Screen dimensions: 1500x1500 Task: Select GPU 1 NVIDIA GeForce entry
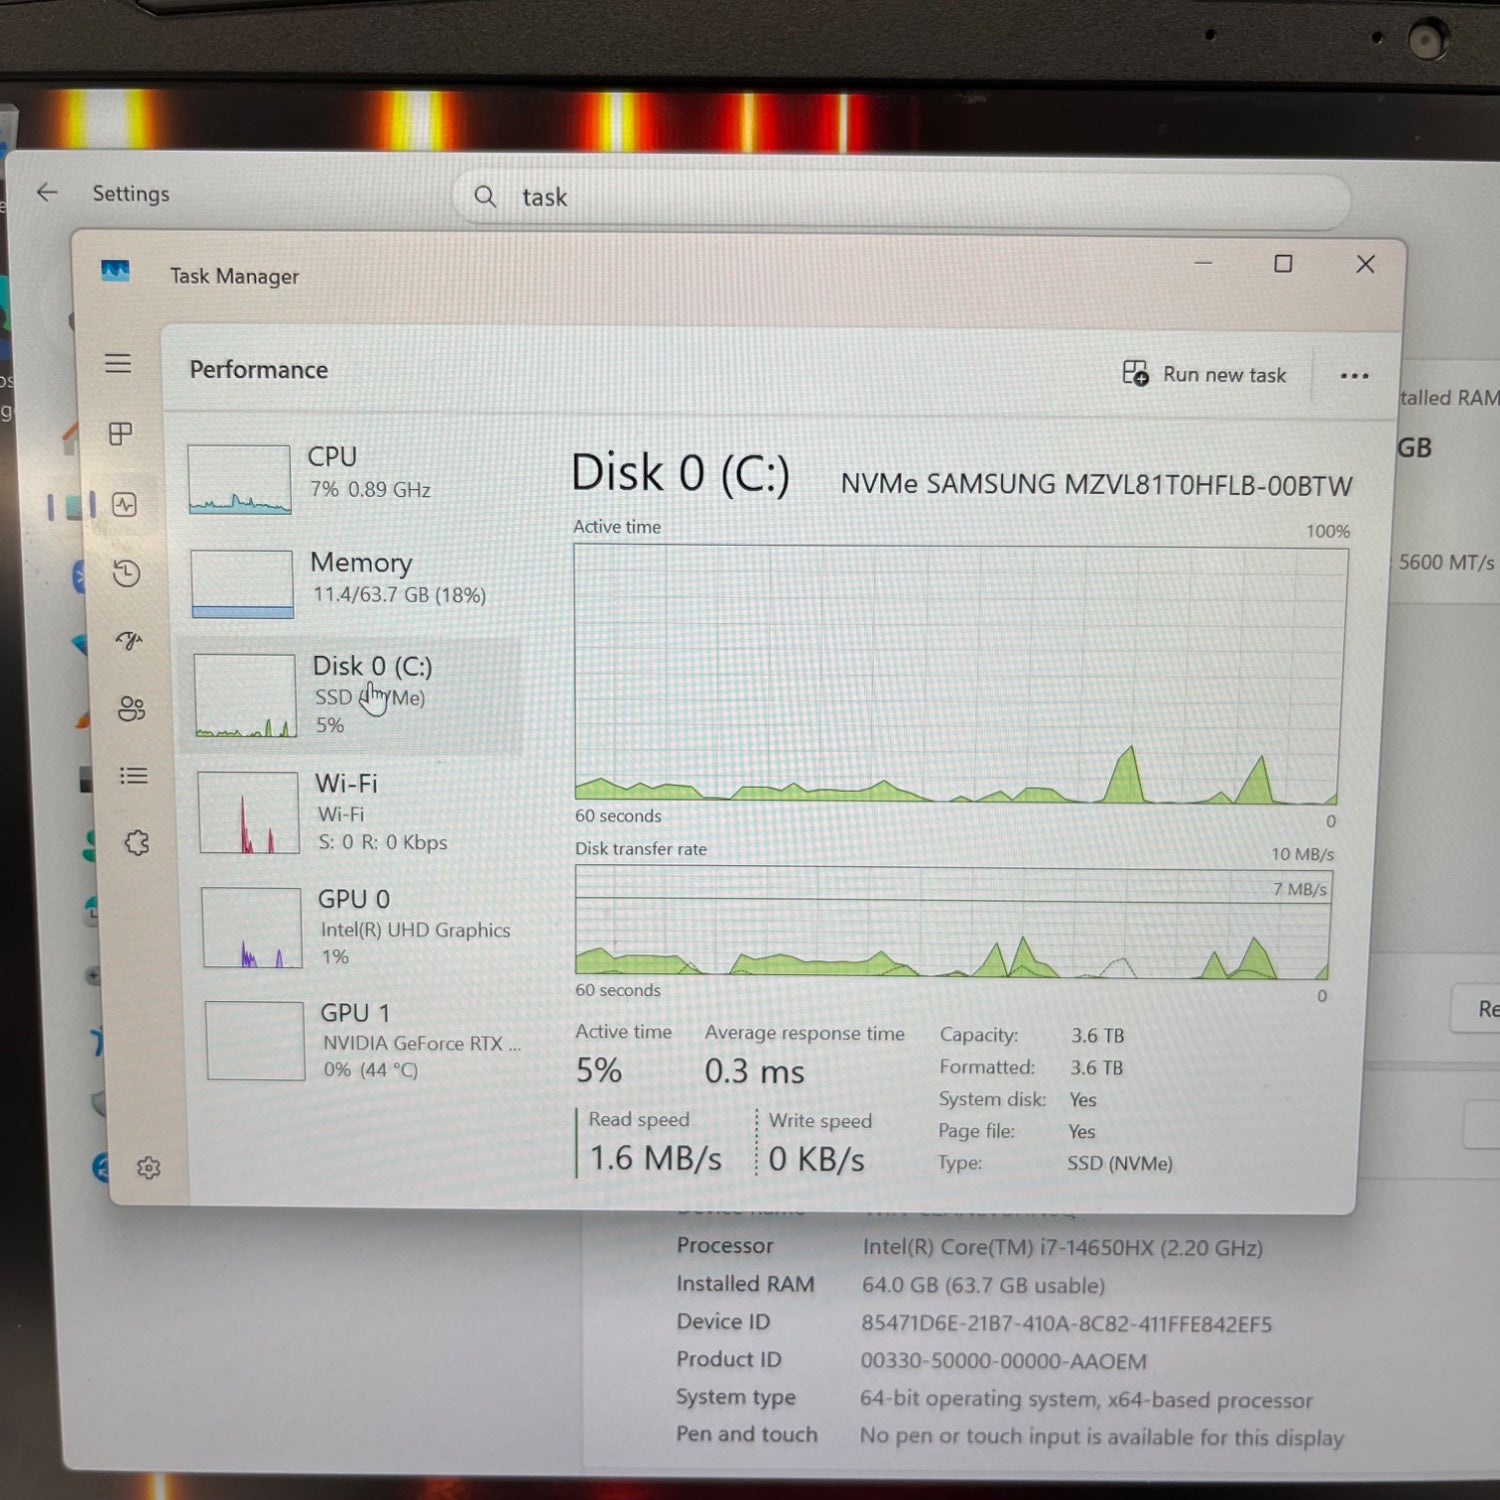tap(364, 1040)
